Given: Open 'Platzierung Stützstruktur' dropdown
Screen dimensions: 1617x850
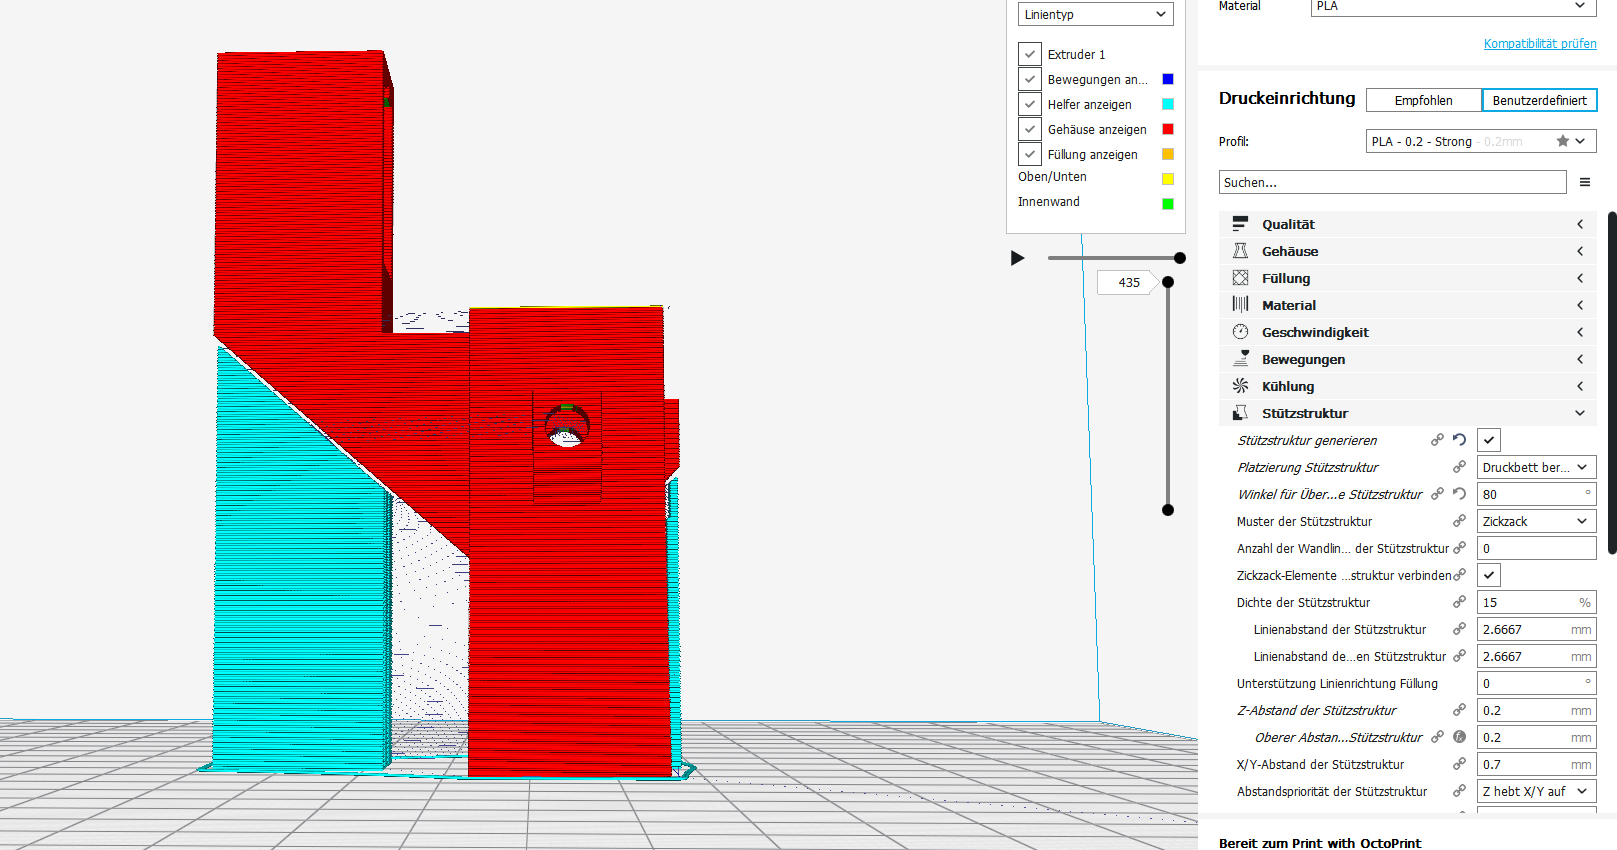Looking at the screenshot, I should pyautogui.click(x=1537, y=467).
